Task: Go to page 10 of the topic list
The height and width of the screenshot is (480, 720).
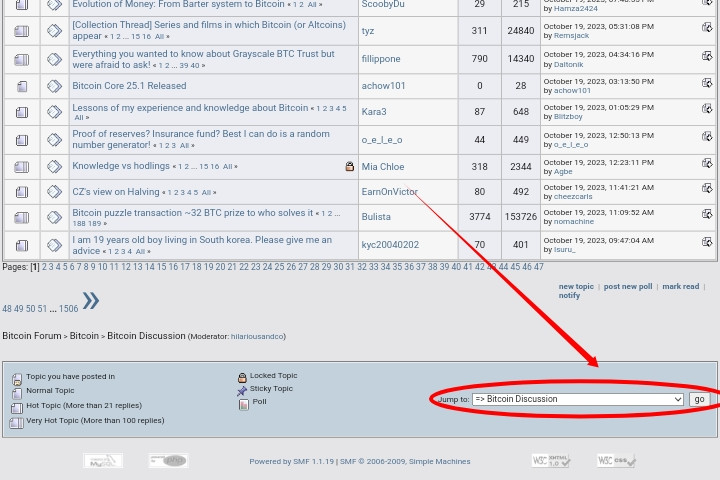Action: pos(102,267)
